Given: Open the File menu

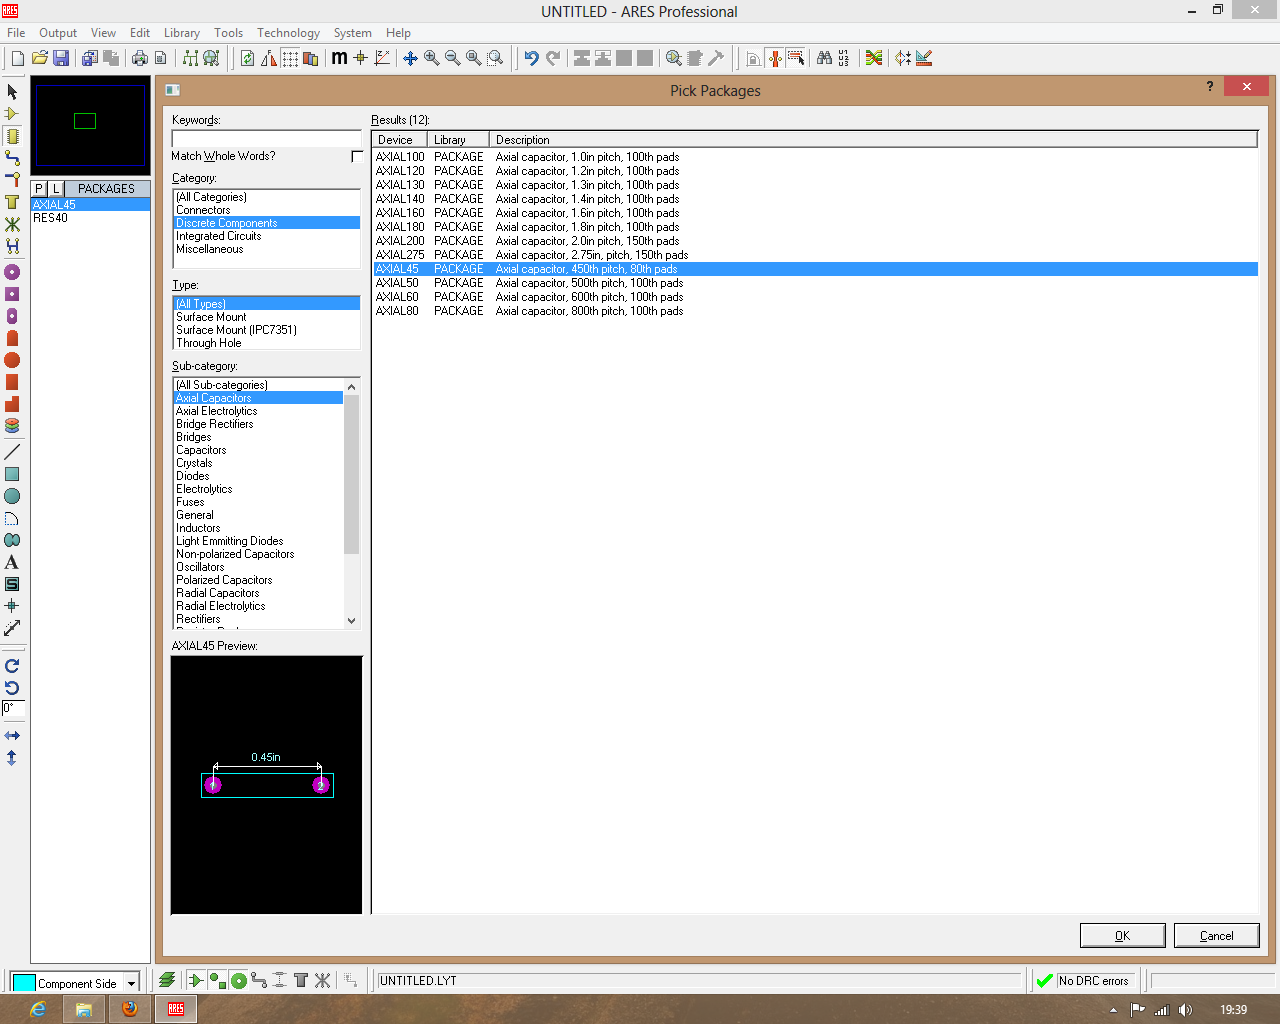Looking at the screenshot, I should pos(16,33).
